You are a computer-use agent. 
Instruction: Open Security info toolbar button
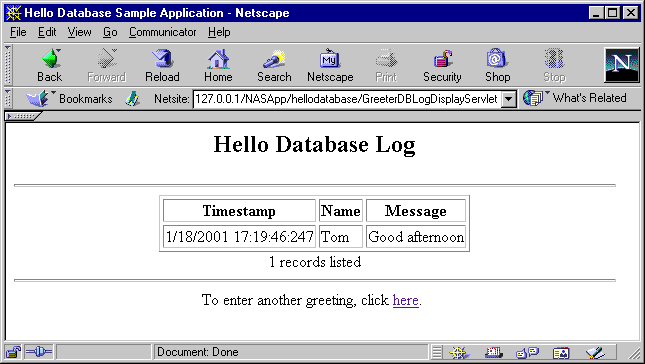[442, 65]
